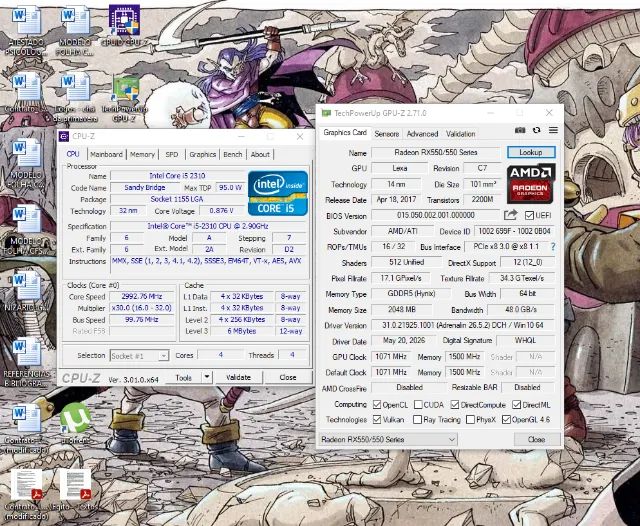Screen dimensions: 640x526
Task: Toggle the PhysX checkbox
Action: pyautogui.click(x=470, y=419)
